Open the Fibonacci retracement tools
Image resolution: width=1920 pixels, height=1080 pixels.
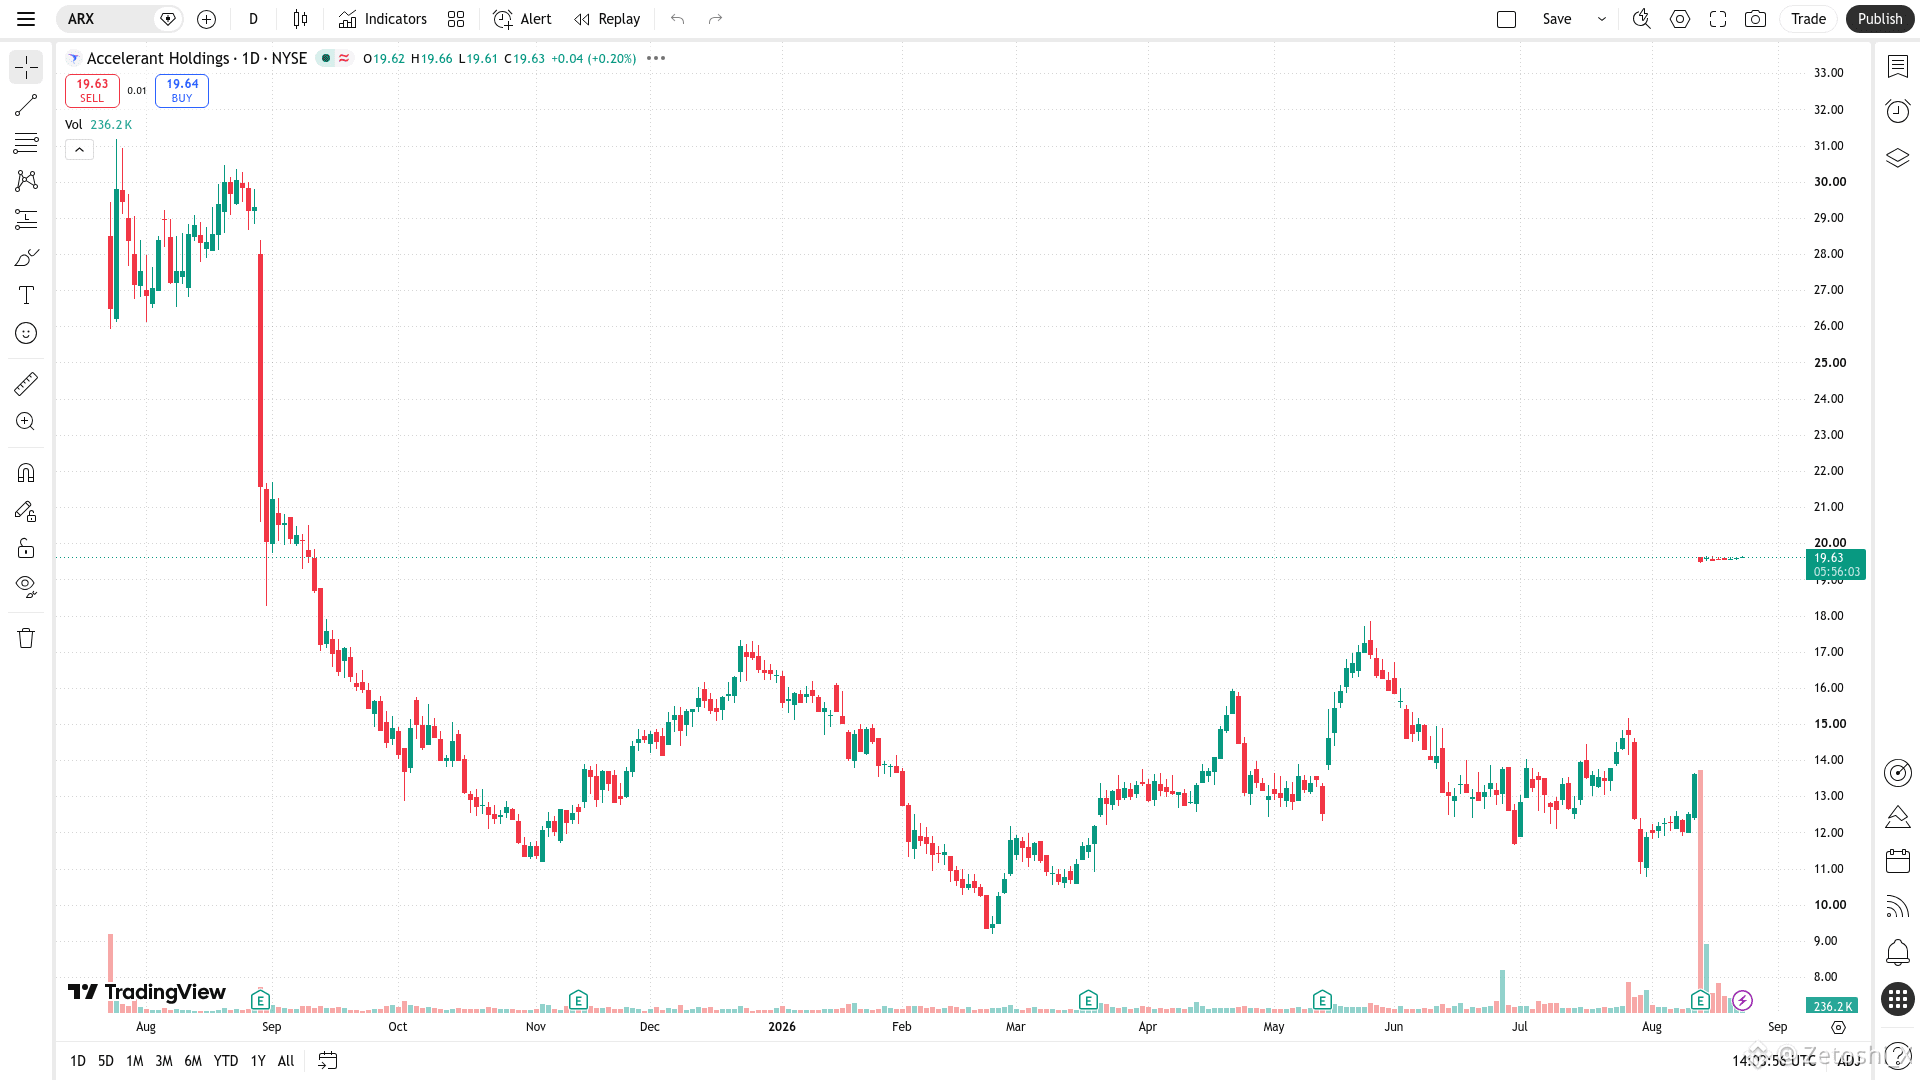click(26, 143)
